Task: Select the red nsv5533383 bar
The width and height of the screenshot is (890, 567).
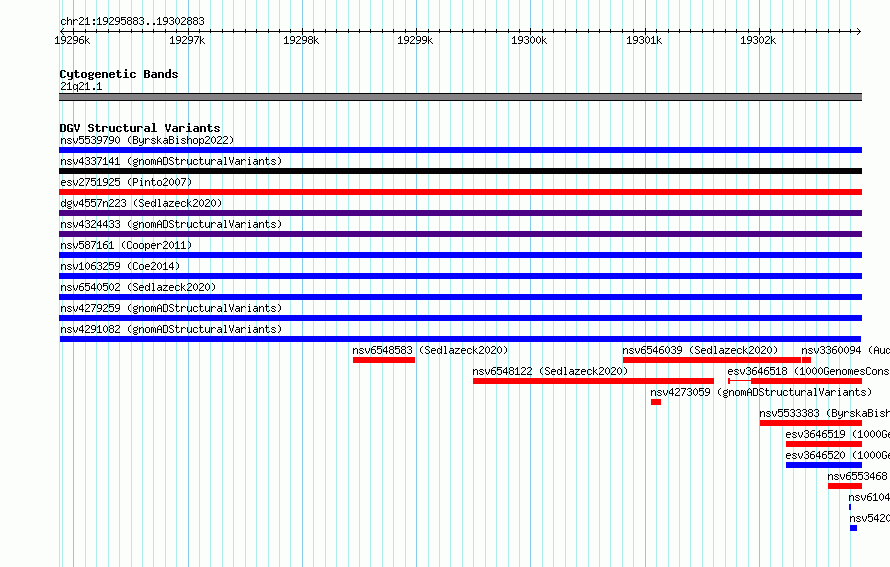Action: pos(811,423)
